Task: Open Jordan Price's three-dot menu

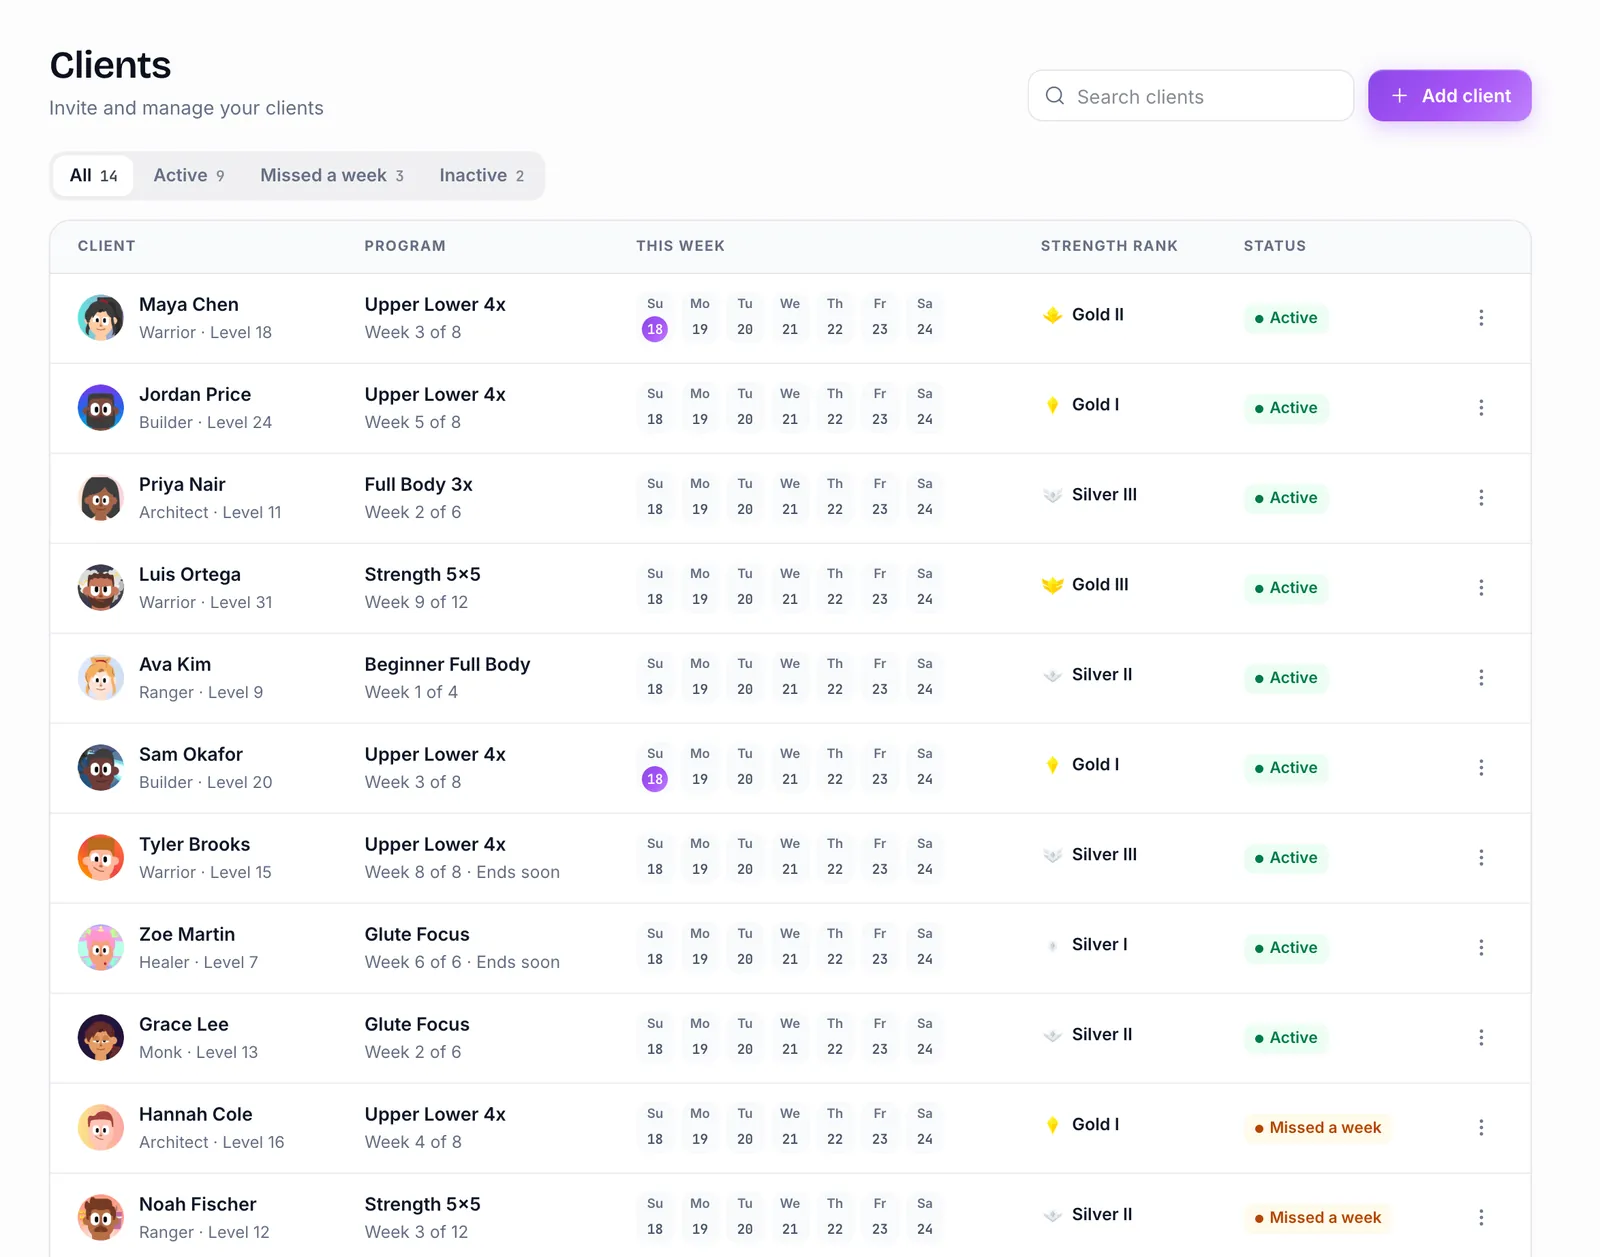Action: pyautogui.click(x=1481, y=408)
